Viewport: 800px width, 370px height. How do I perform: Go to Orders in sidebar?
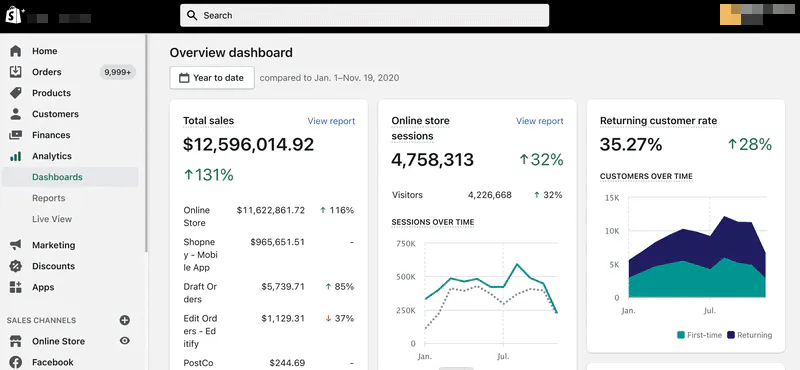pos(46,72)
